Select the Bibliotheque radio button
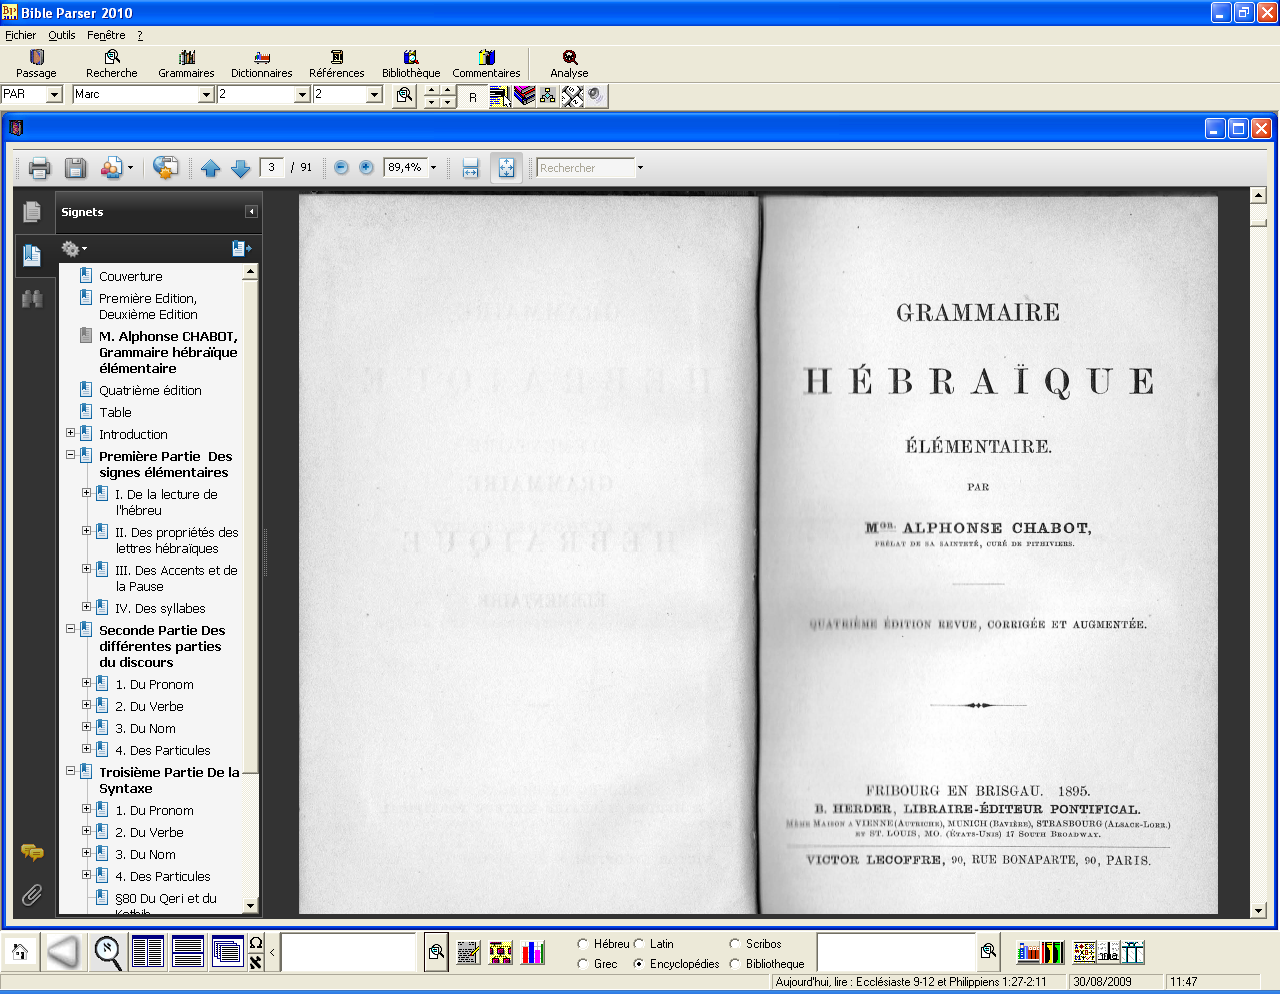Screen dimensions: 1280x994 (x=734, y=964)
